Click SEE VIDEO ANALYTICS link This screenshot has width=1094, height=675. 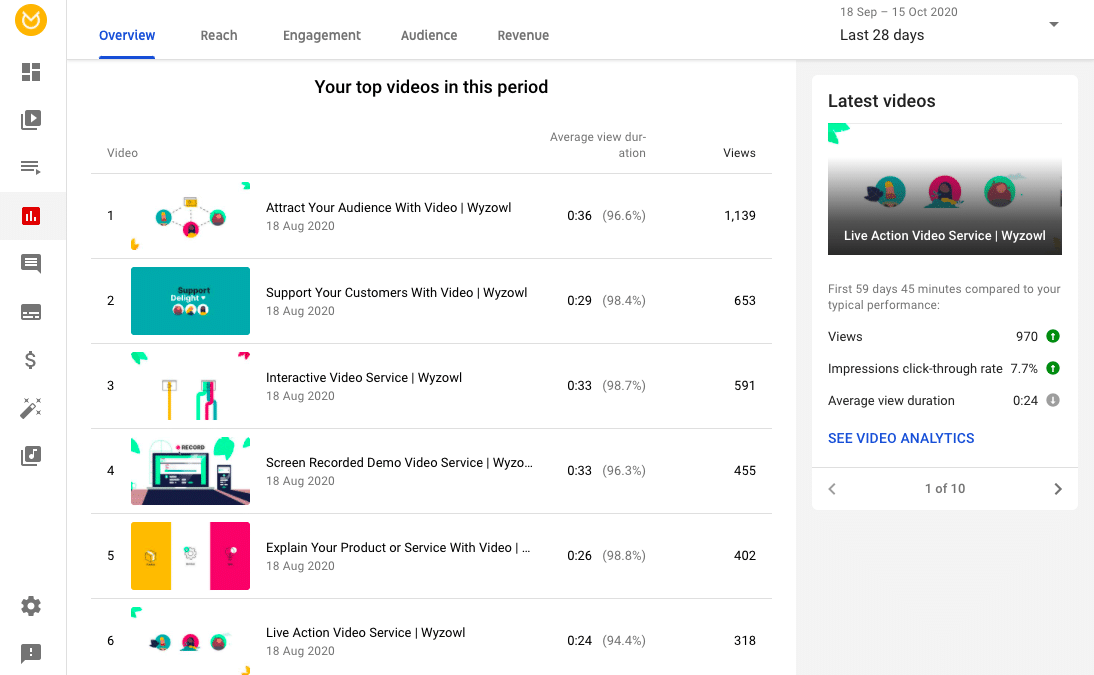901,438
